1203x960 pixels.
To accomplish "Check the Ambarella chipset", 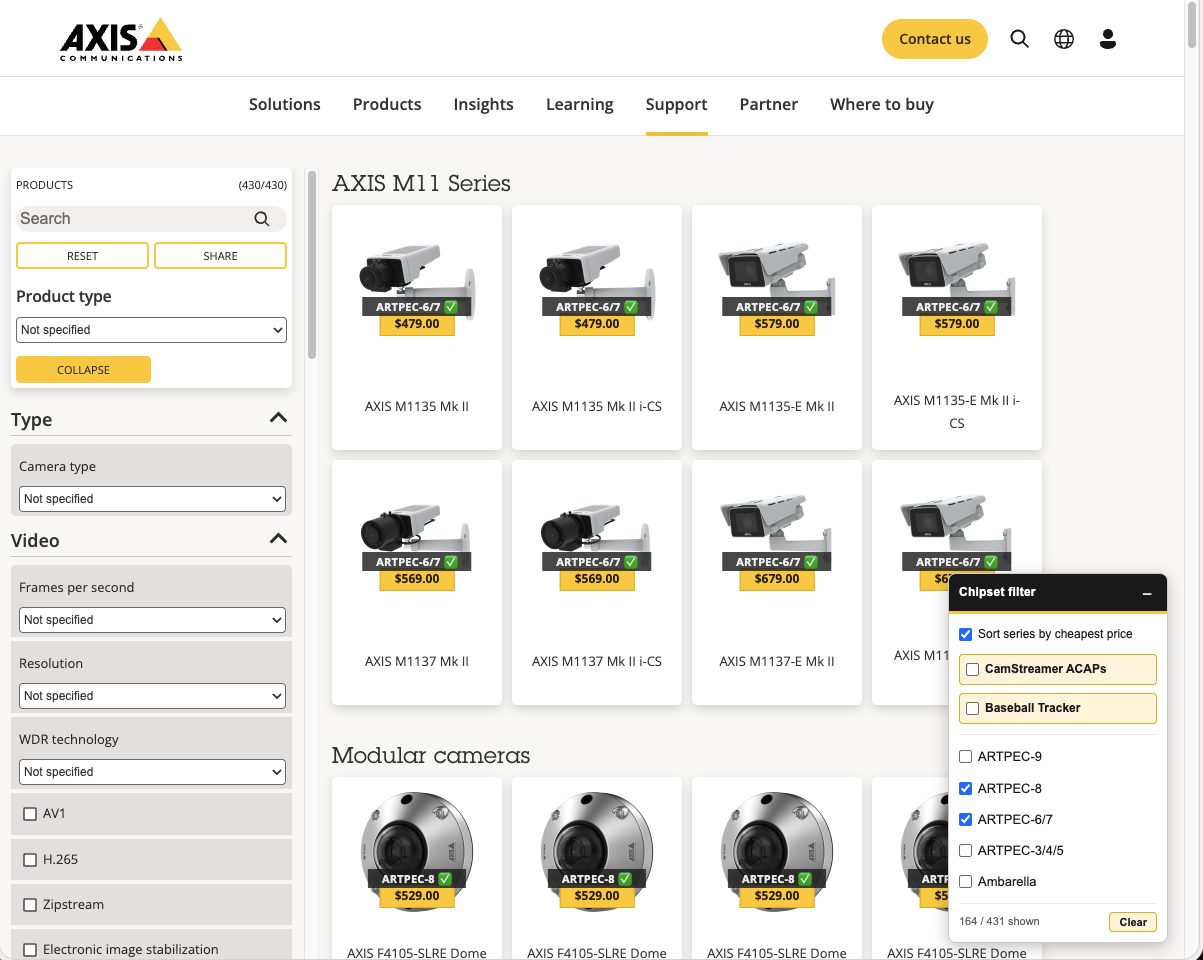I will click(965, 882).
